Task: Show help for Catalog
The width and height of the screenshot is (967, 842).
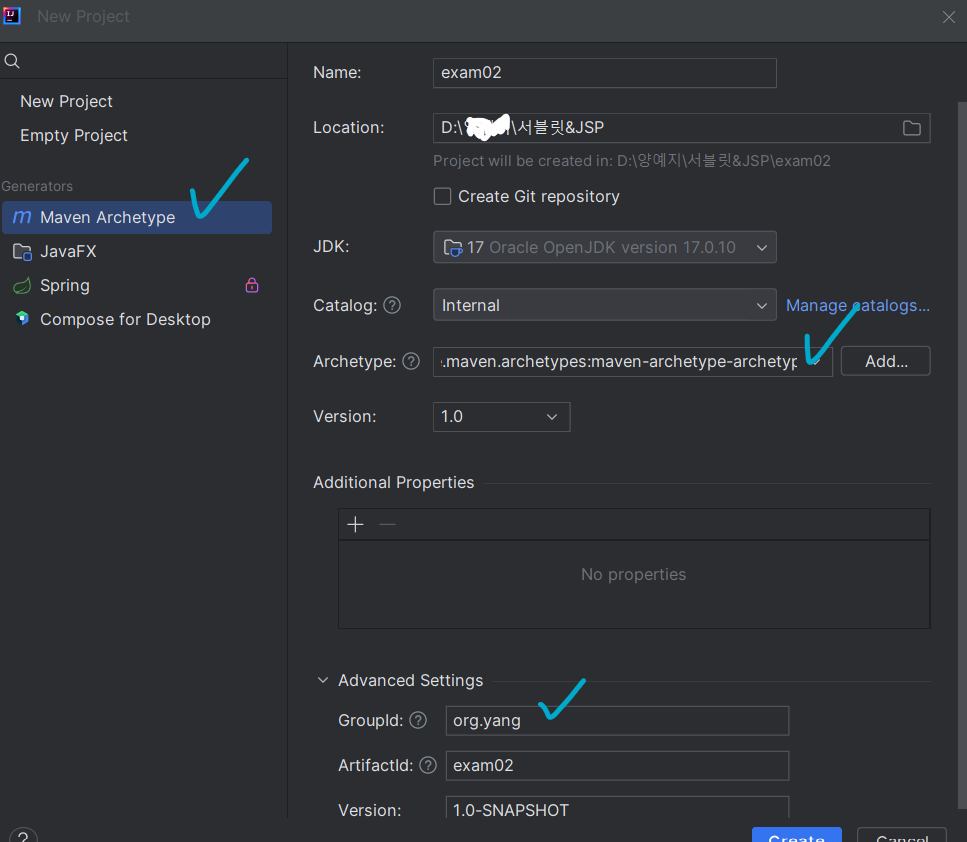Action: [x=392, y=305]
